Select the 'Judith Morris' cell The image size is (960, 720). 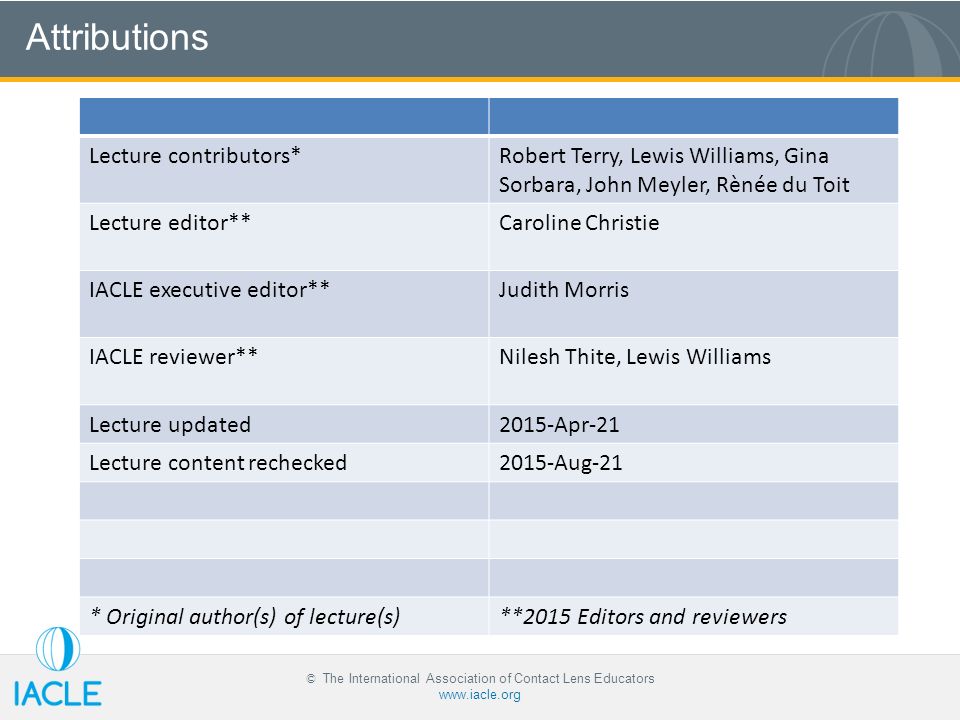694,304
